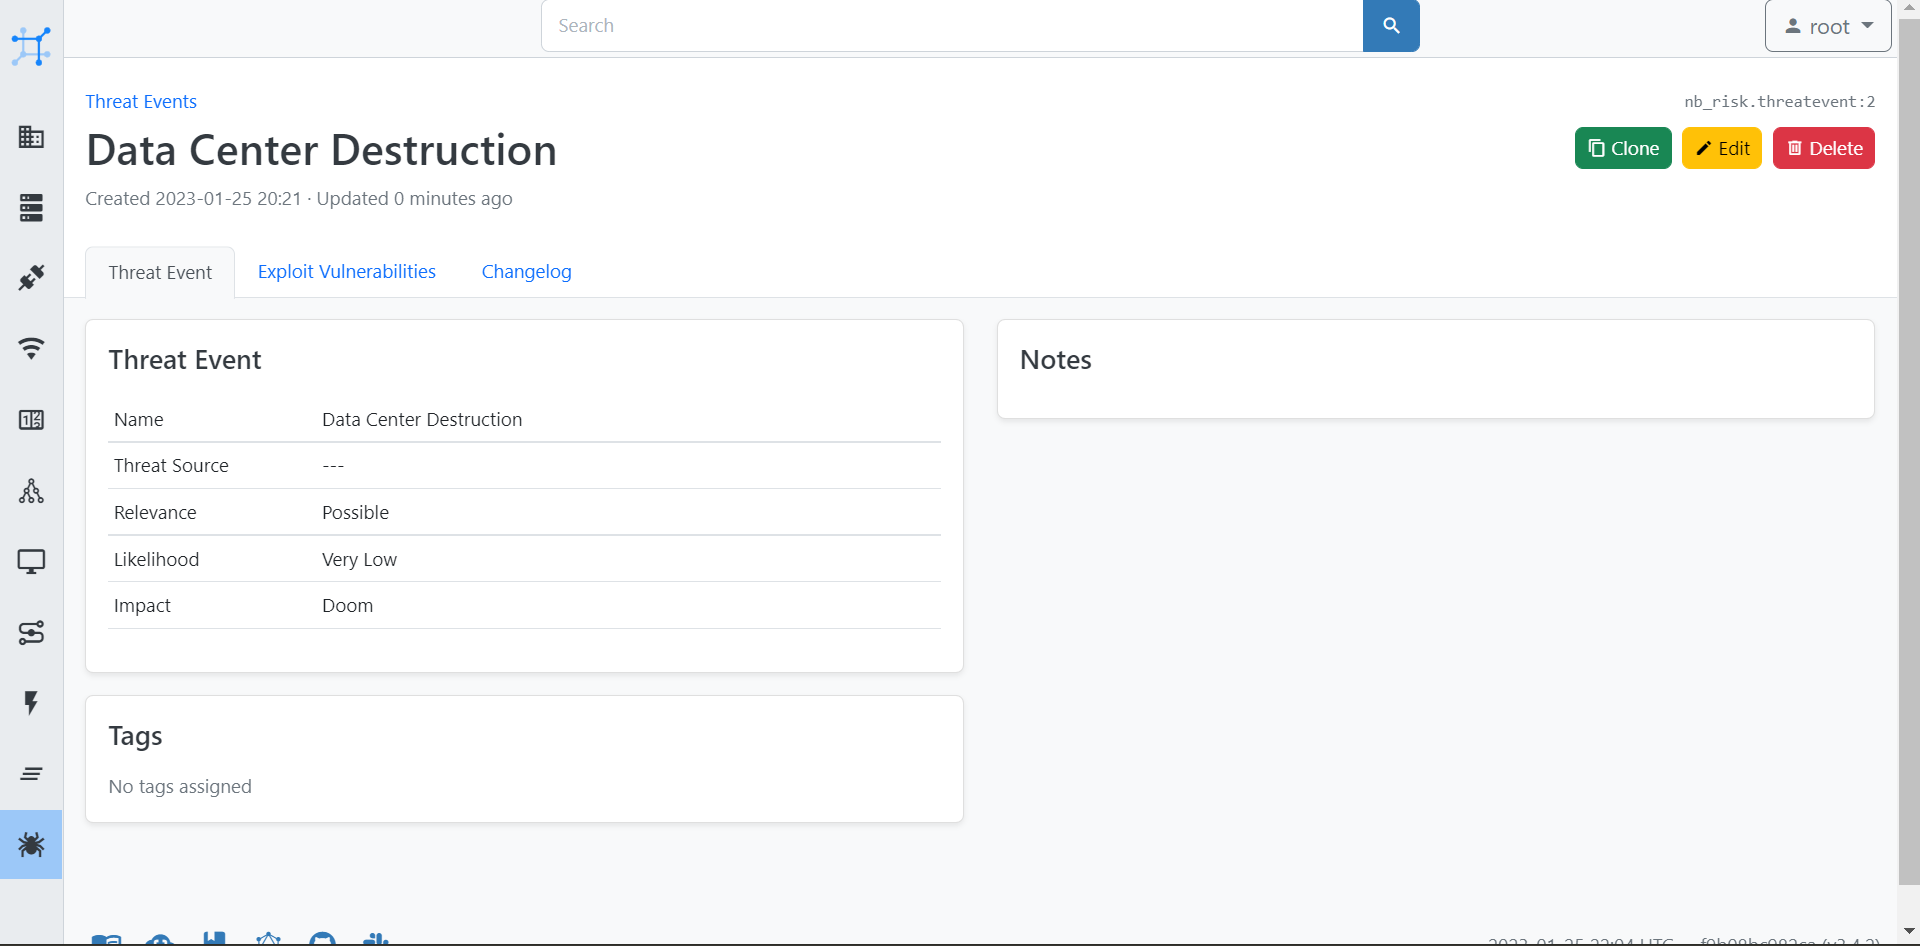Click the nb_risk.threatevent:2 identifier
Viewport: 1920px width, 946px height.
tap(1779, 101)
